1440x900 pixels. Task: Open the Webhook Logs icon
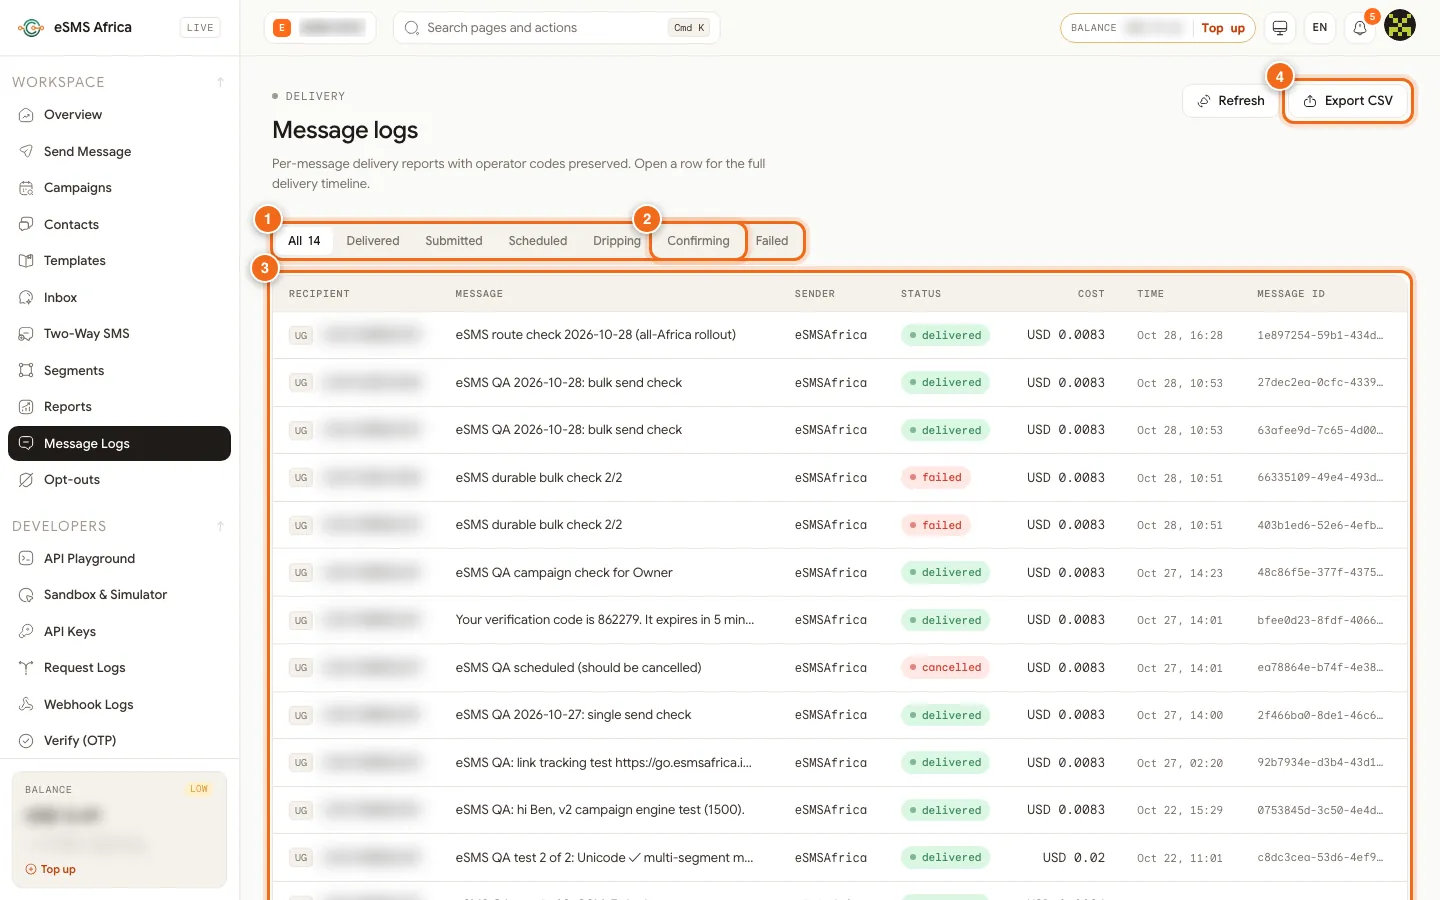26,704
